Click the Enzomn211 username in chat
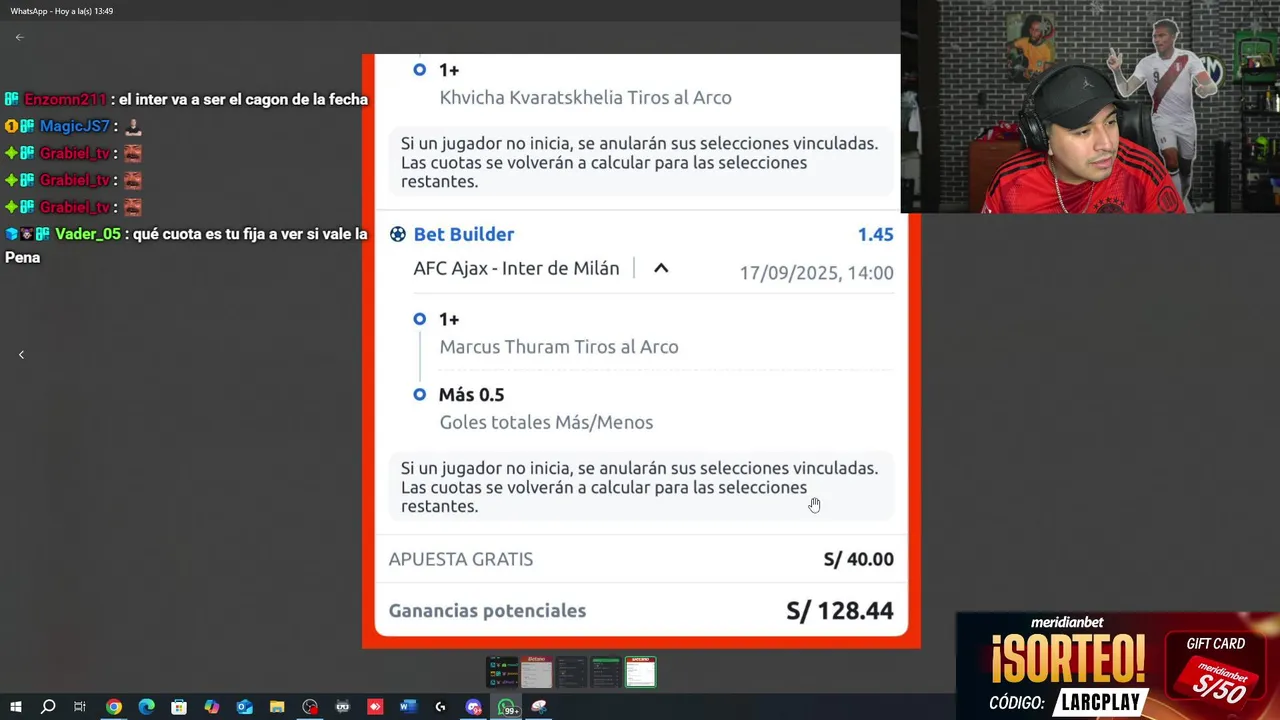The width and height of the screenshot is (1280, 720). pyautogui.click(x=66, y=99)
